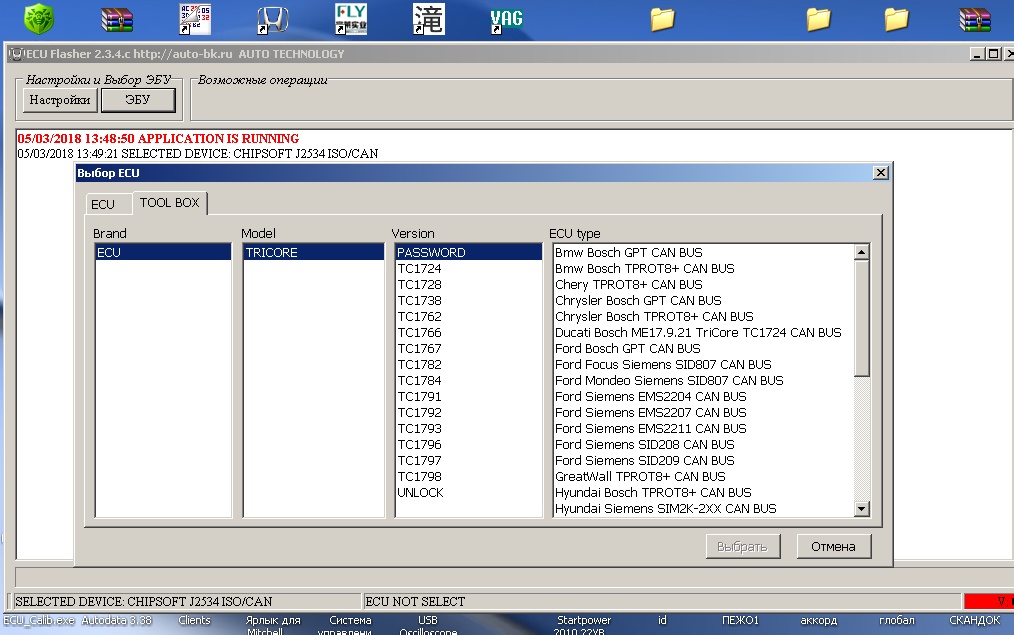The width and height of the screenshot is (1014, 635).
Task: Click the Выбрать button
Action: tap(742, 546)
